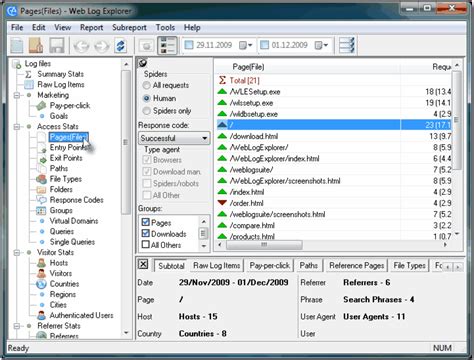The height and width of the screenshot is (360, 474).
Task: Click the refresh arrows toolbar icon
Action: (120, 46)
